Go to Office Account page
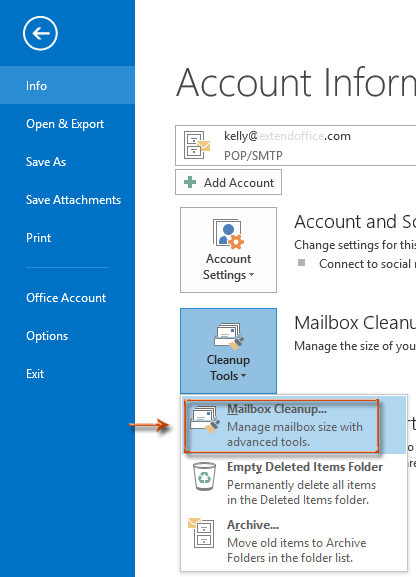The image size is (416, 577). (67, 297)
